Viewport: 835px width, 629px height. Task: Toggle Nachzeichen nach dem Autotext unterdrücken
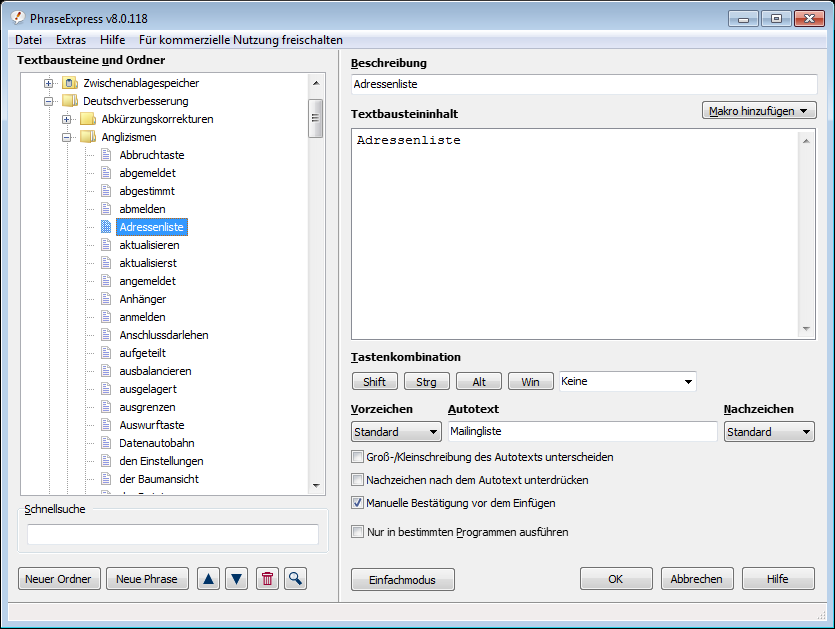[358, 480]
